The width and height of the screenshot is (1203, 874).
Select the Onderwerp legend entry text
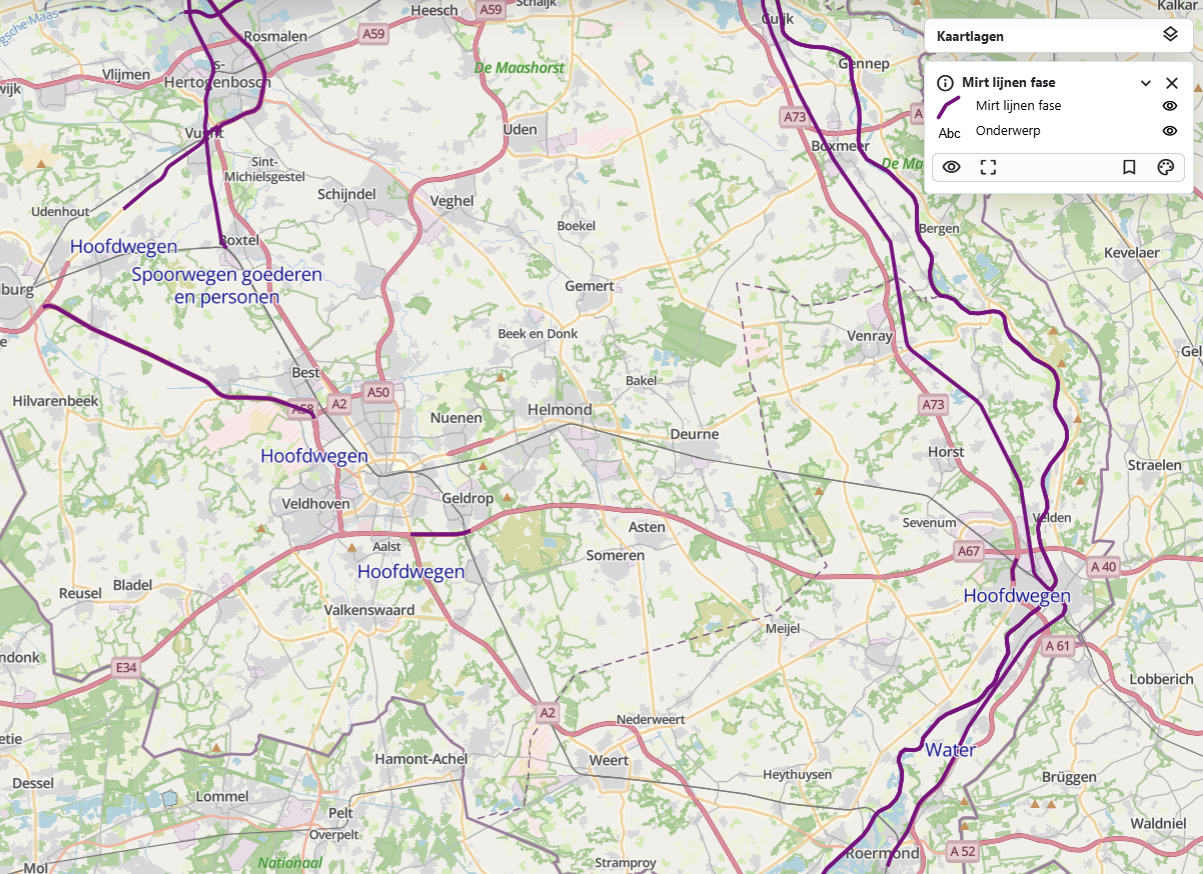1007,131
